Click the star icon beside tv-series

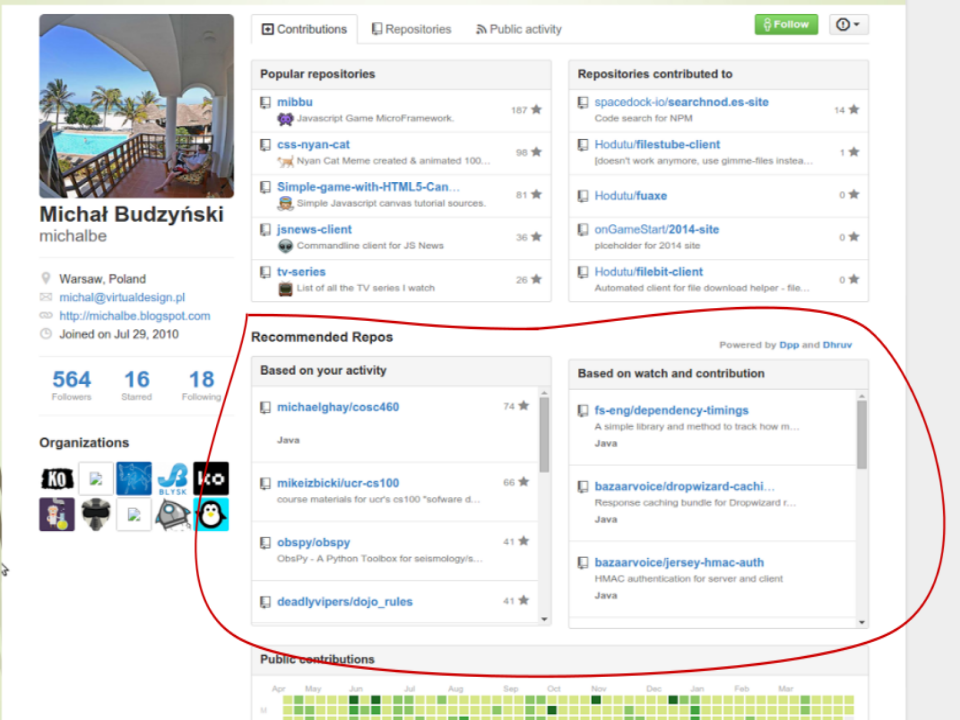click(x=536, y=279)
